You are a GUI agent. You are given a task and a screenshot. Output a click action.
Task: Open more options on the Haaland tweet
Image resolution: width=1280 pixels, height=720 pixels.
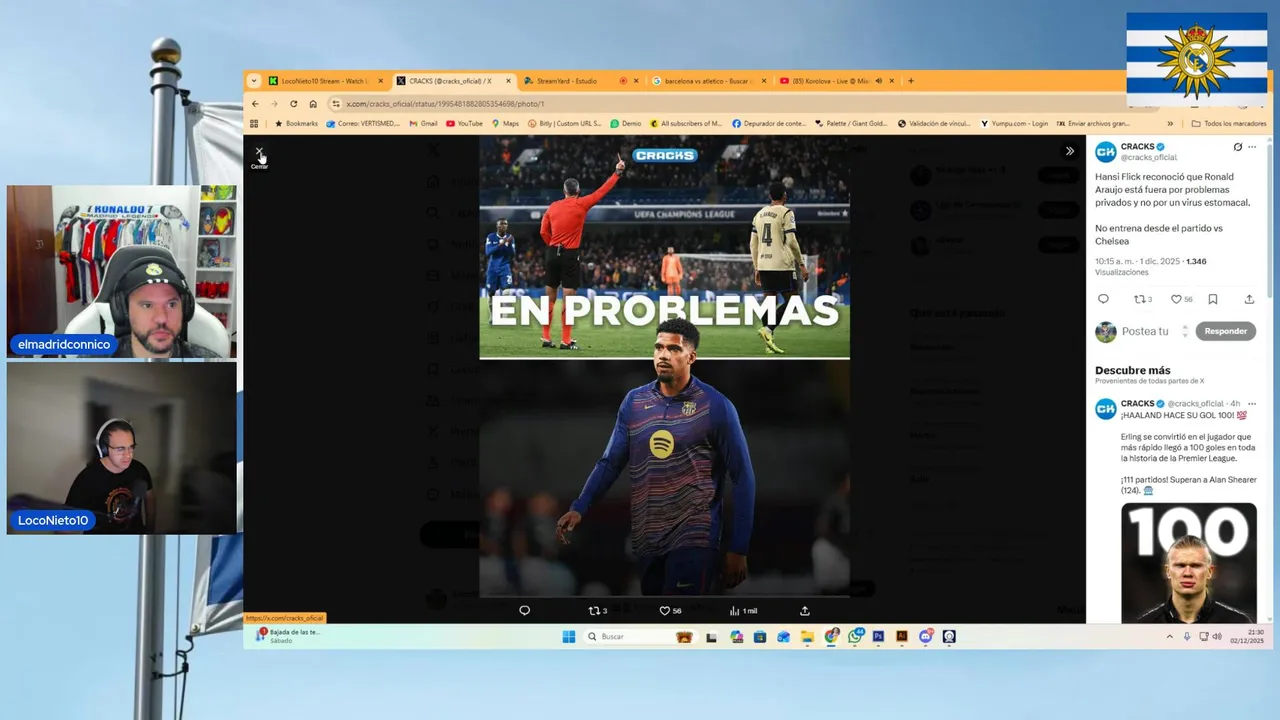point(1252,403)
